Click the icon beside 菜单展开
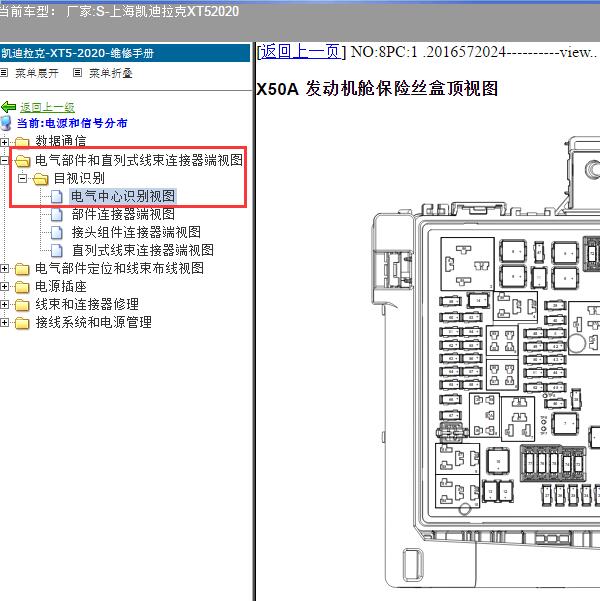 [x=4, y=72]
